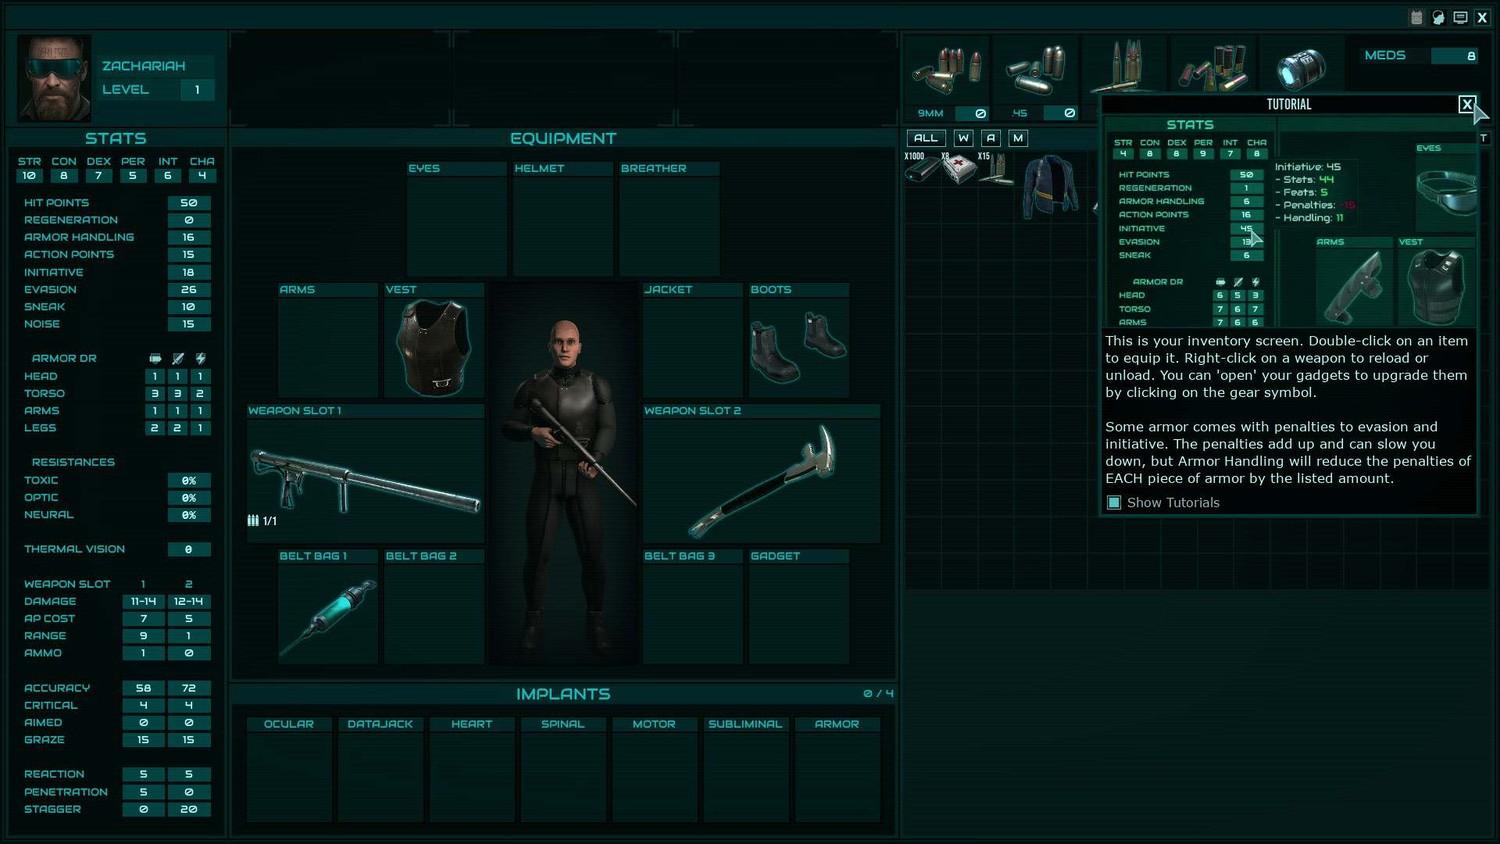This screenshot has height=844, width=1500.
Task: Open the journal clipboard icon
Action: (x=1416, y=17)
